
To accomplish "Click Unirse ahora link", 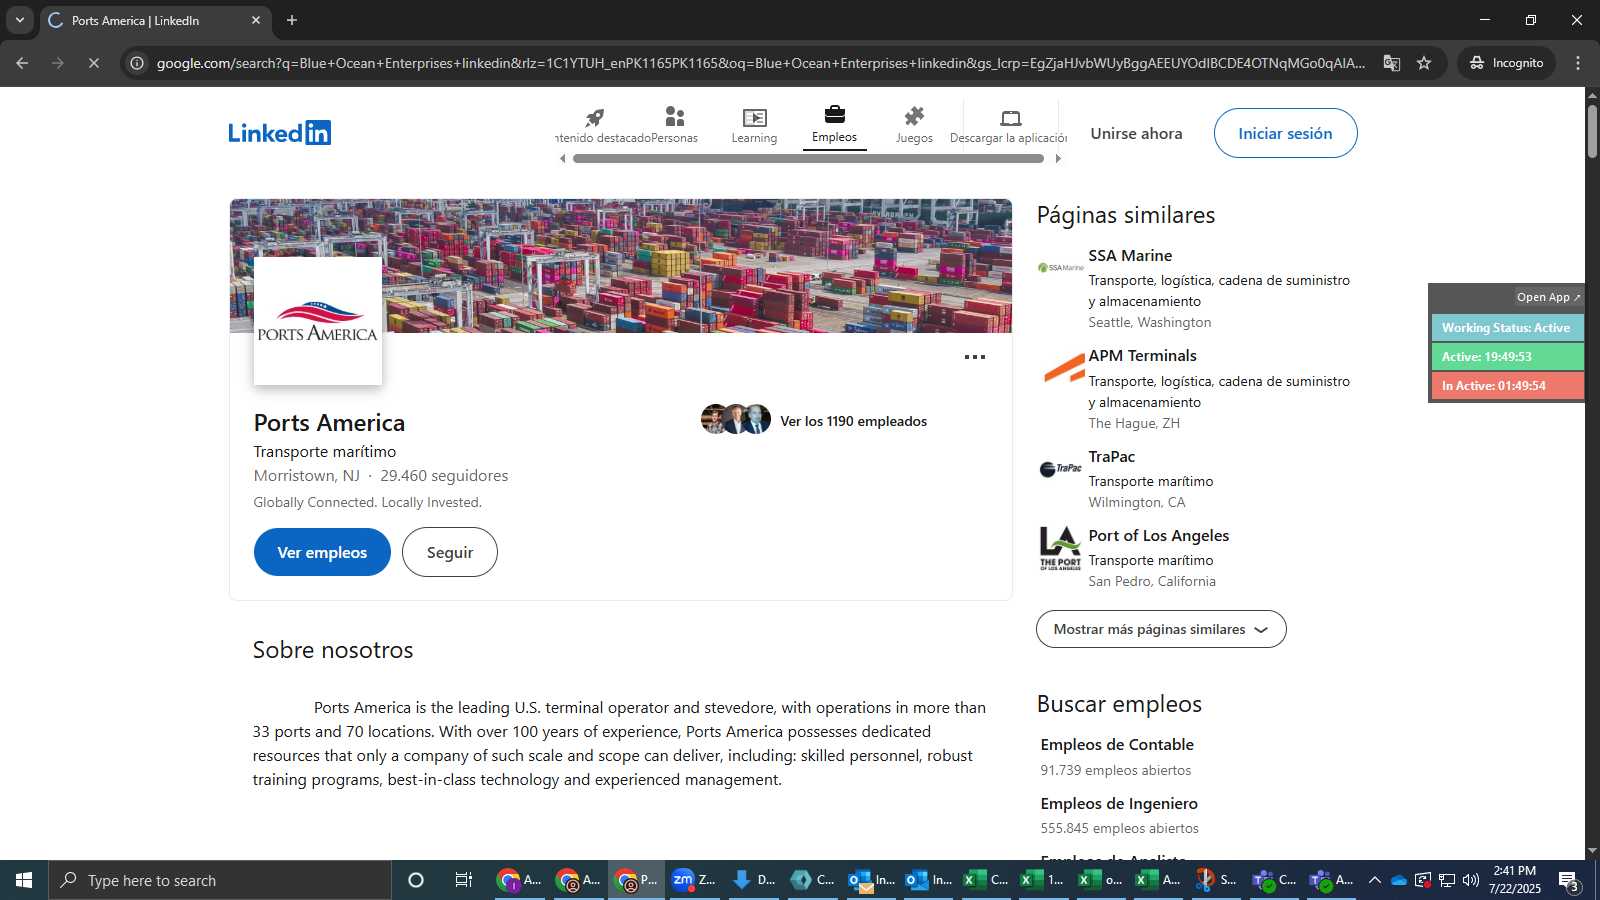I will tap(1136, 133).
